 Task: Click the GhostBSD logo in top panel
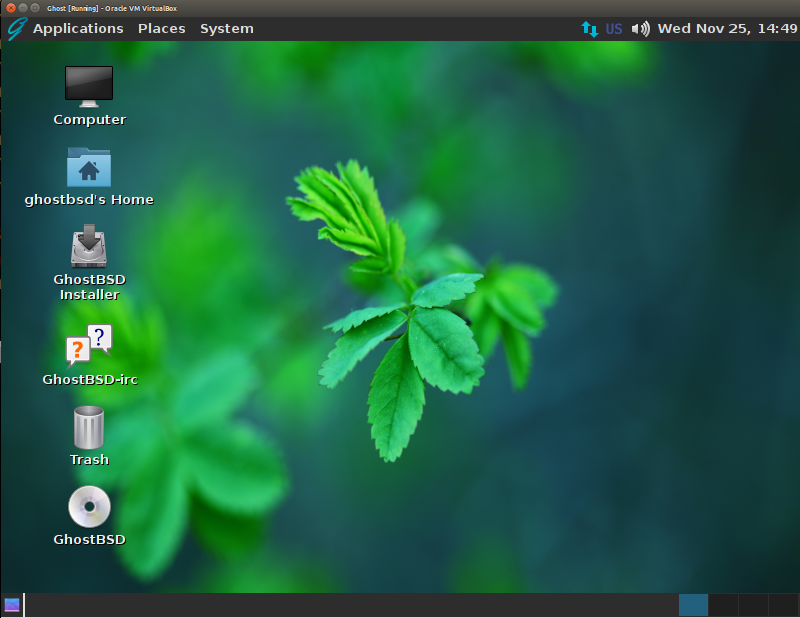point(16,28)
